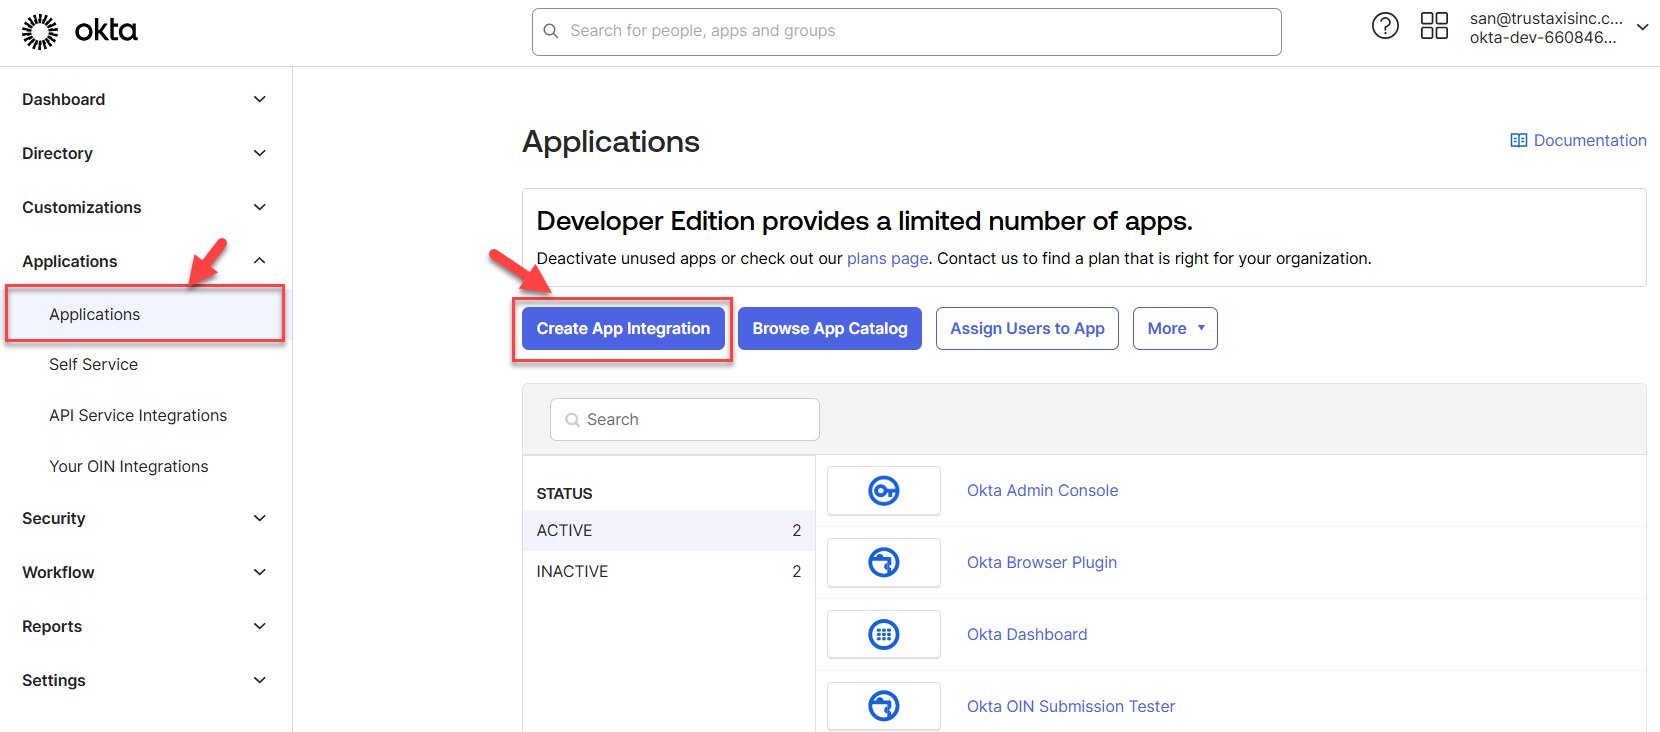Select Self Service submenu item

pyautogui.click(x=94, y=365)
